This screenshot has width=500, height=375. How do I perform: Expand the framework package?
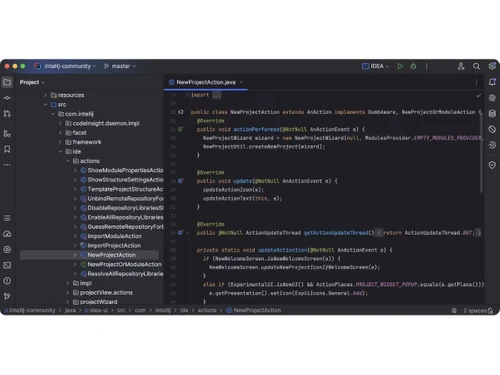click(x=60, y=142)
